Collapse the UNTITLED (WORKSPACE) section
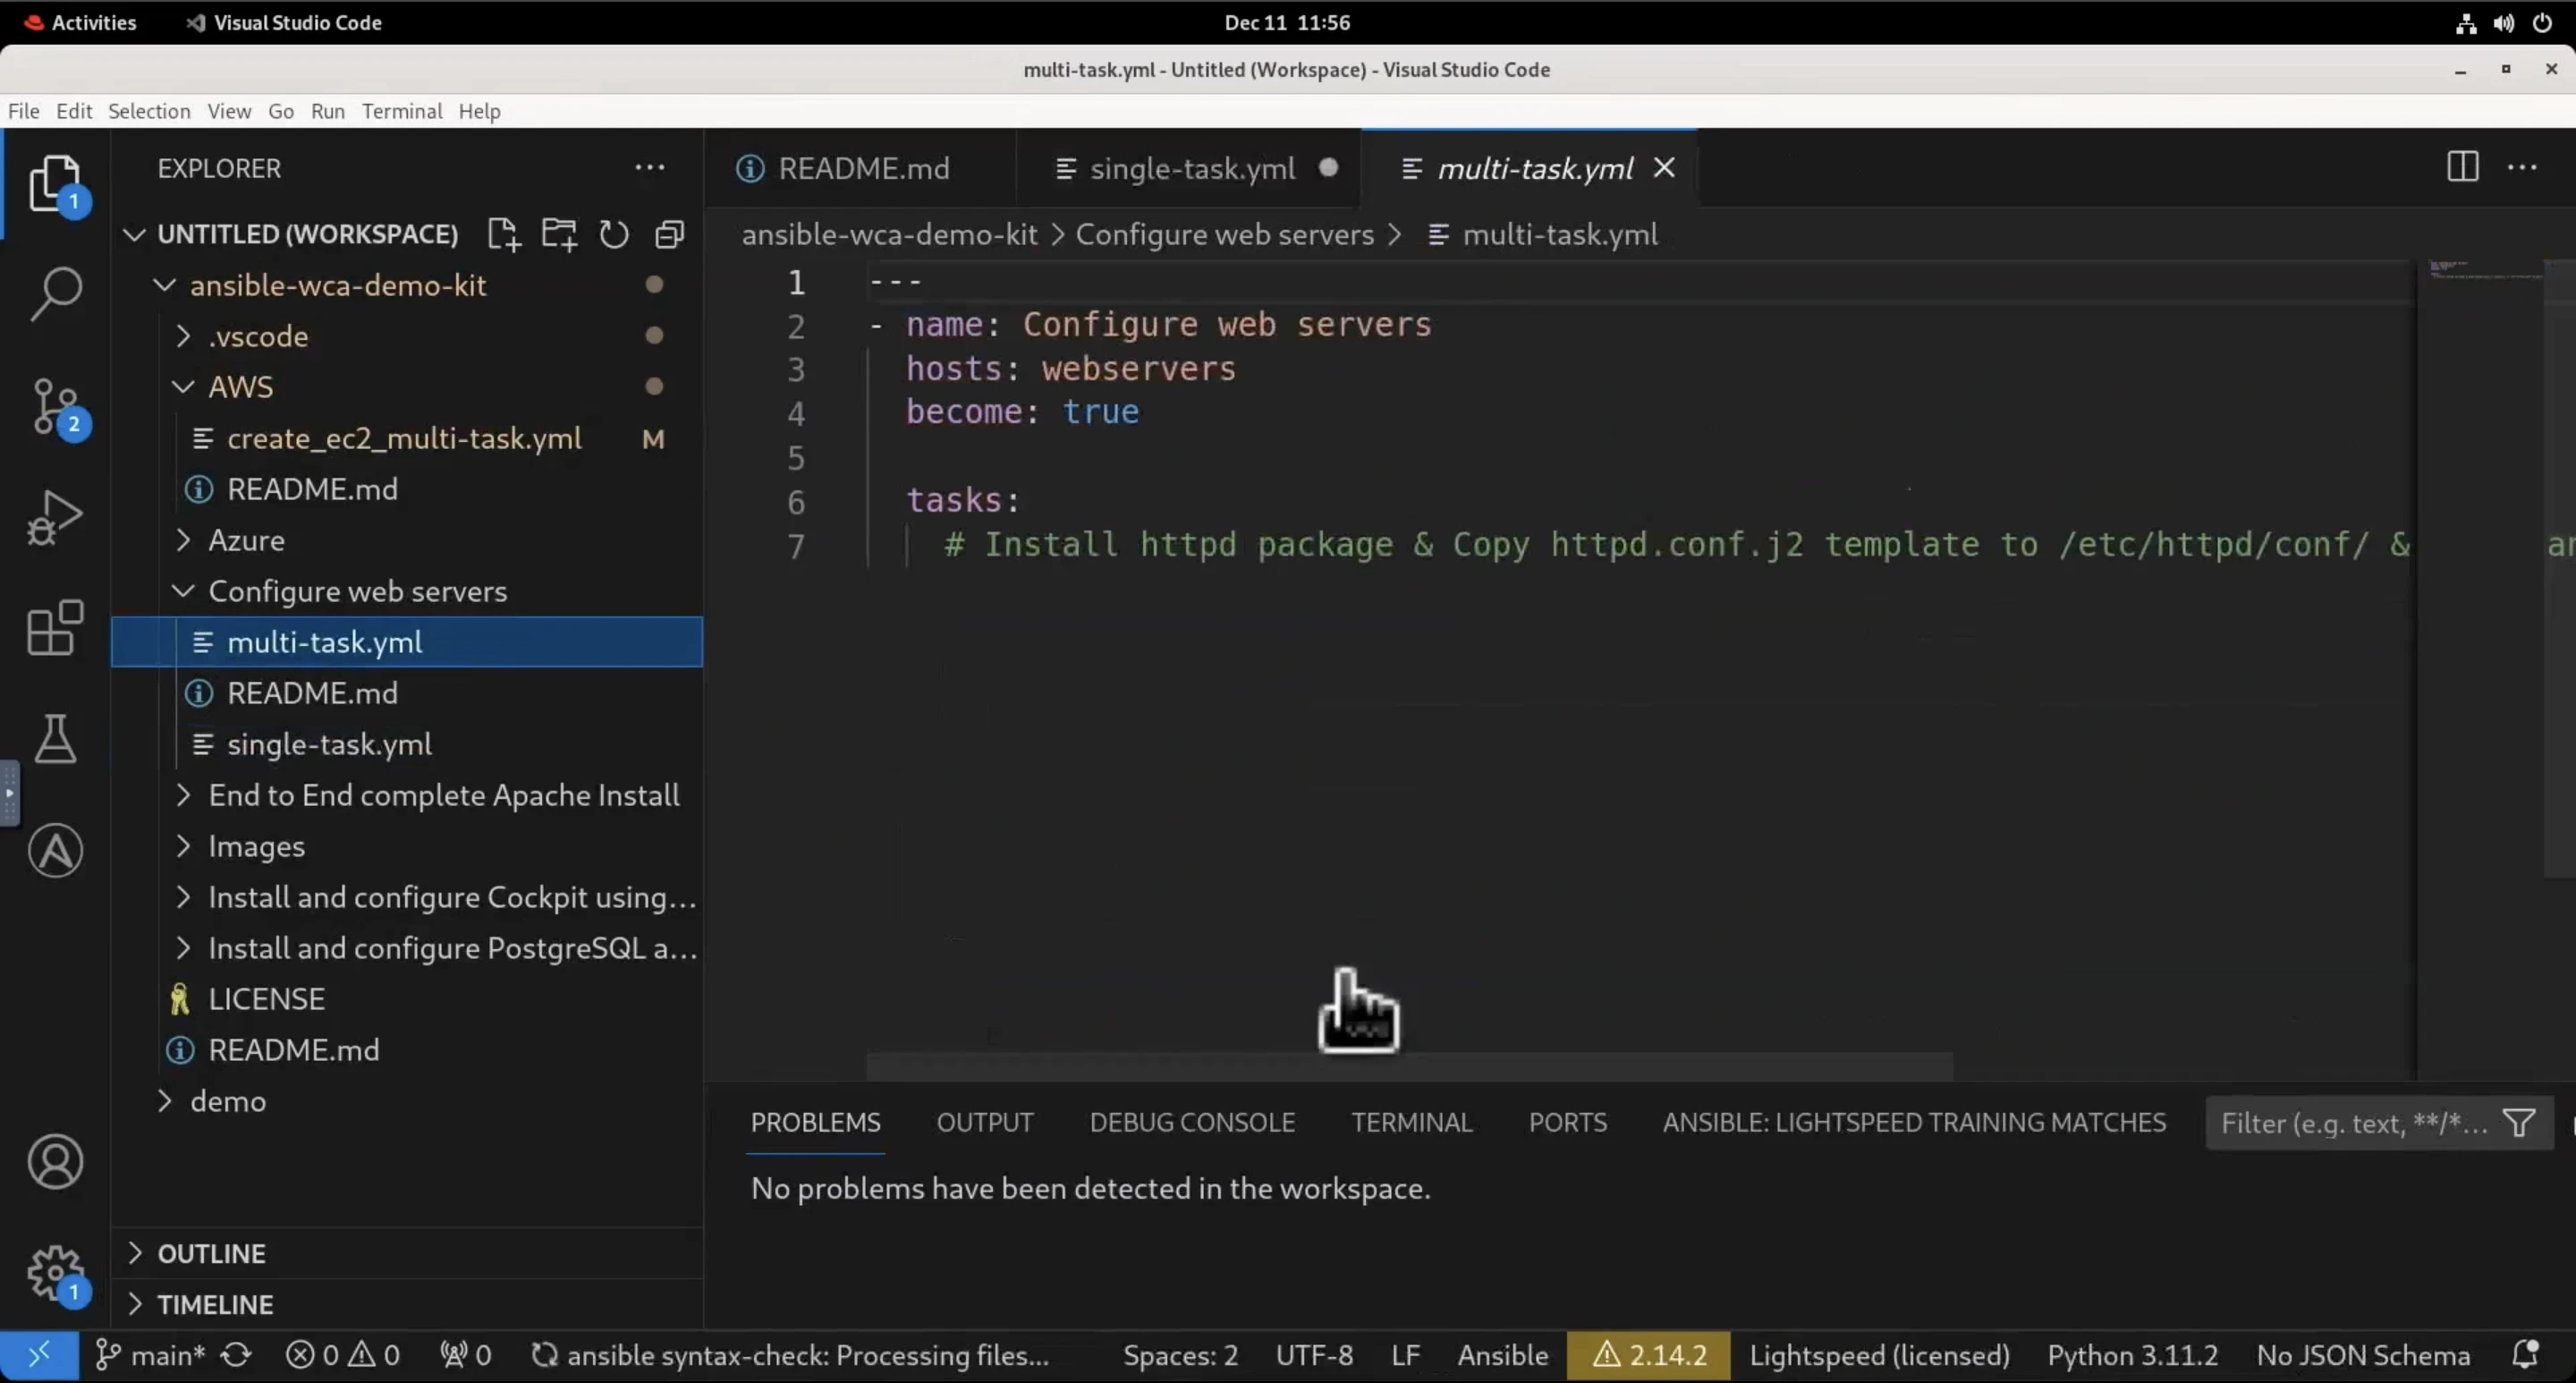The height and width of the screenshot is (1383, 2576). click(x=135, y=235)
